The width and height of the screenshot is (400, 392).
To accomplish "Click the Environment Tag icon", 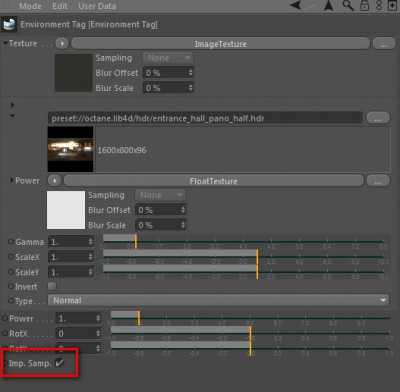I will tap(9, 24).
